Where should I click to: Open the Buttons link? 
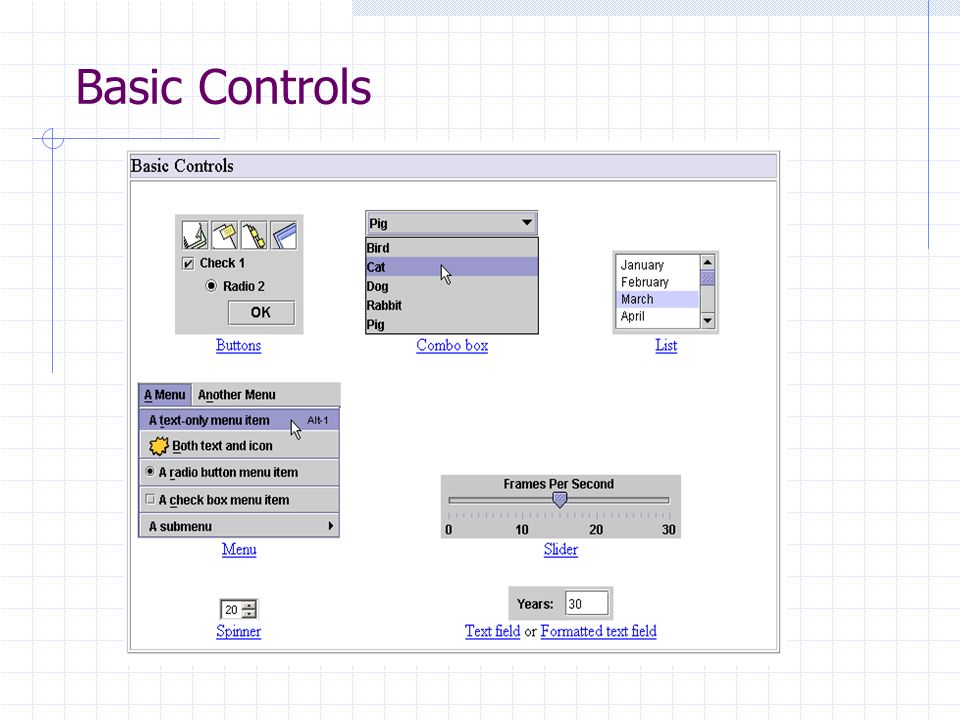(x=238, y=345)
